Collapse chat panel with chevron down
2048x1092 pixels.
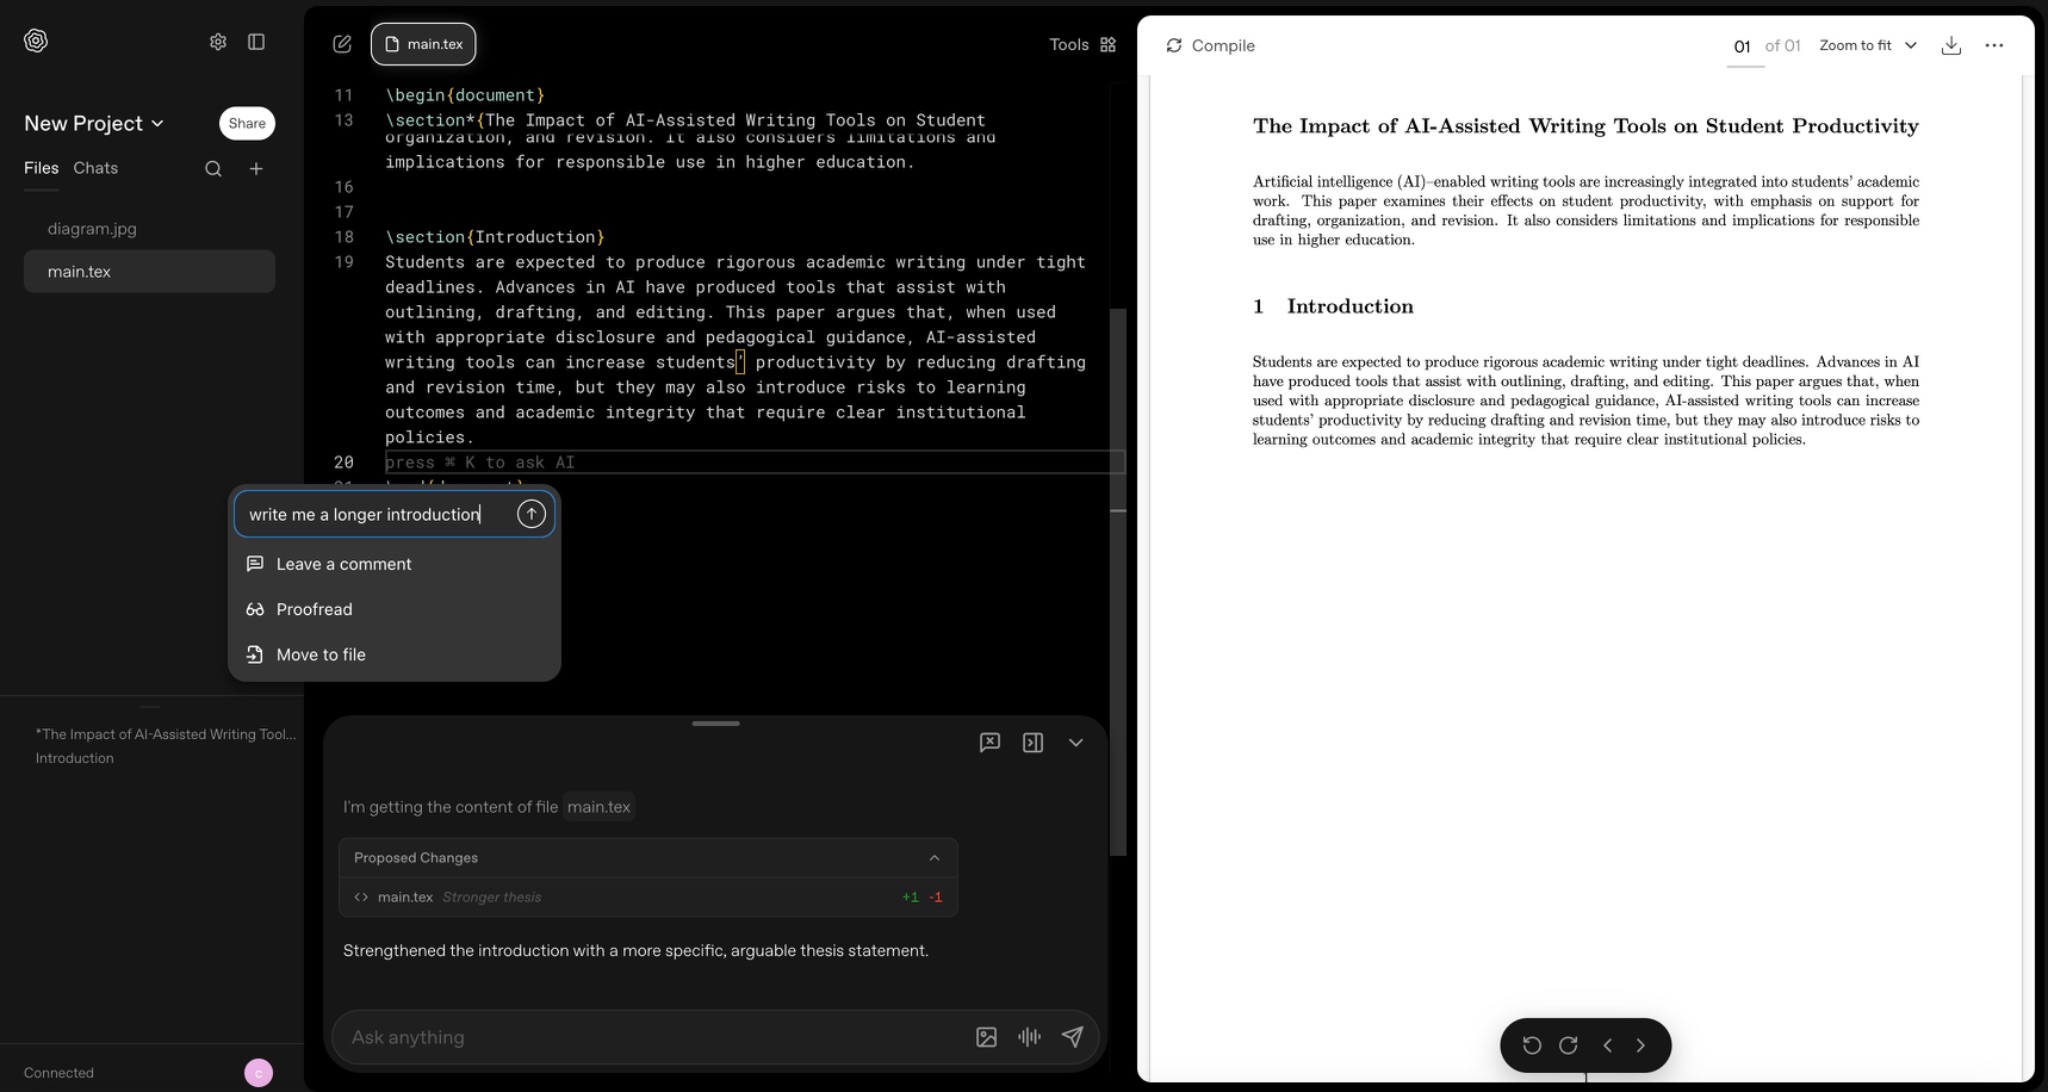(x=1076, y=743)
